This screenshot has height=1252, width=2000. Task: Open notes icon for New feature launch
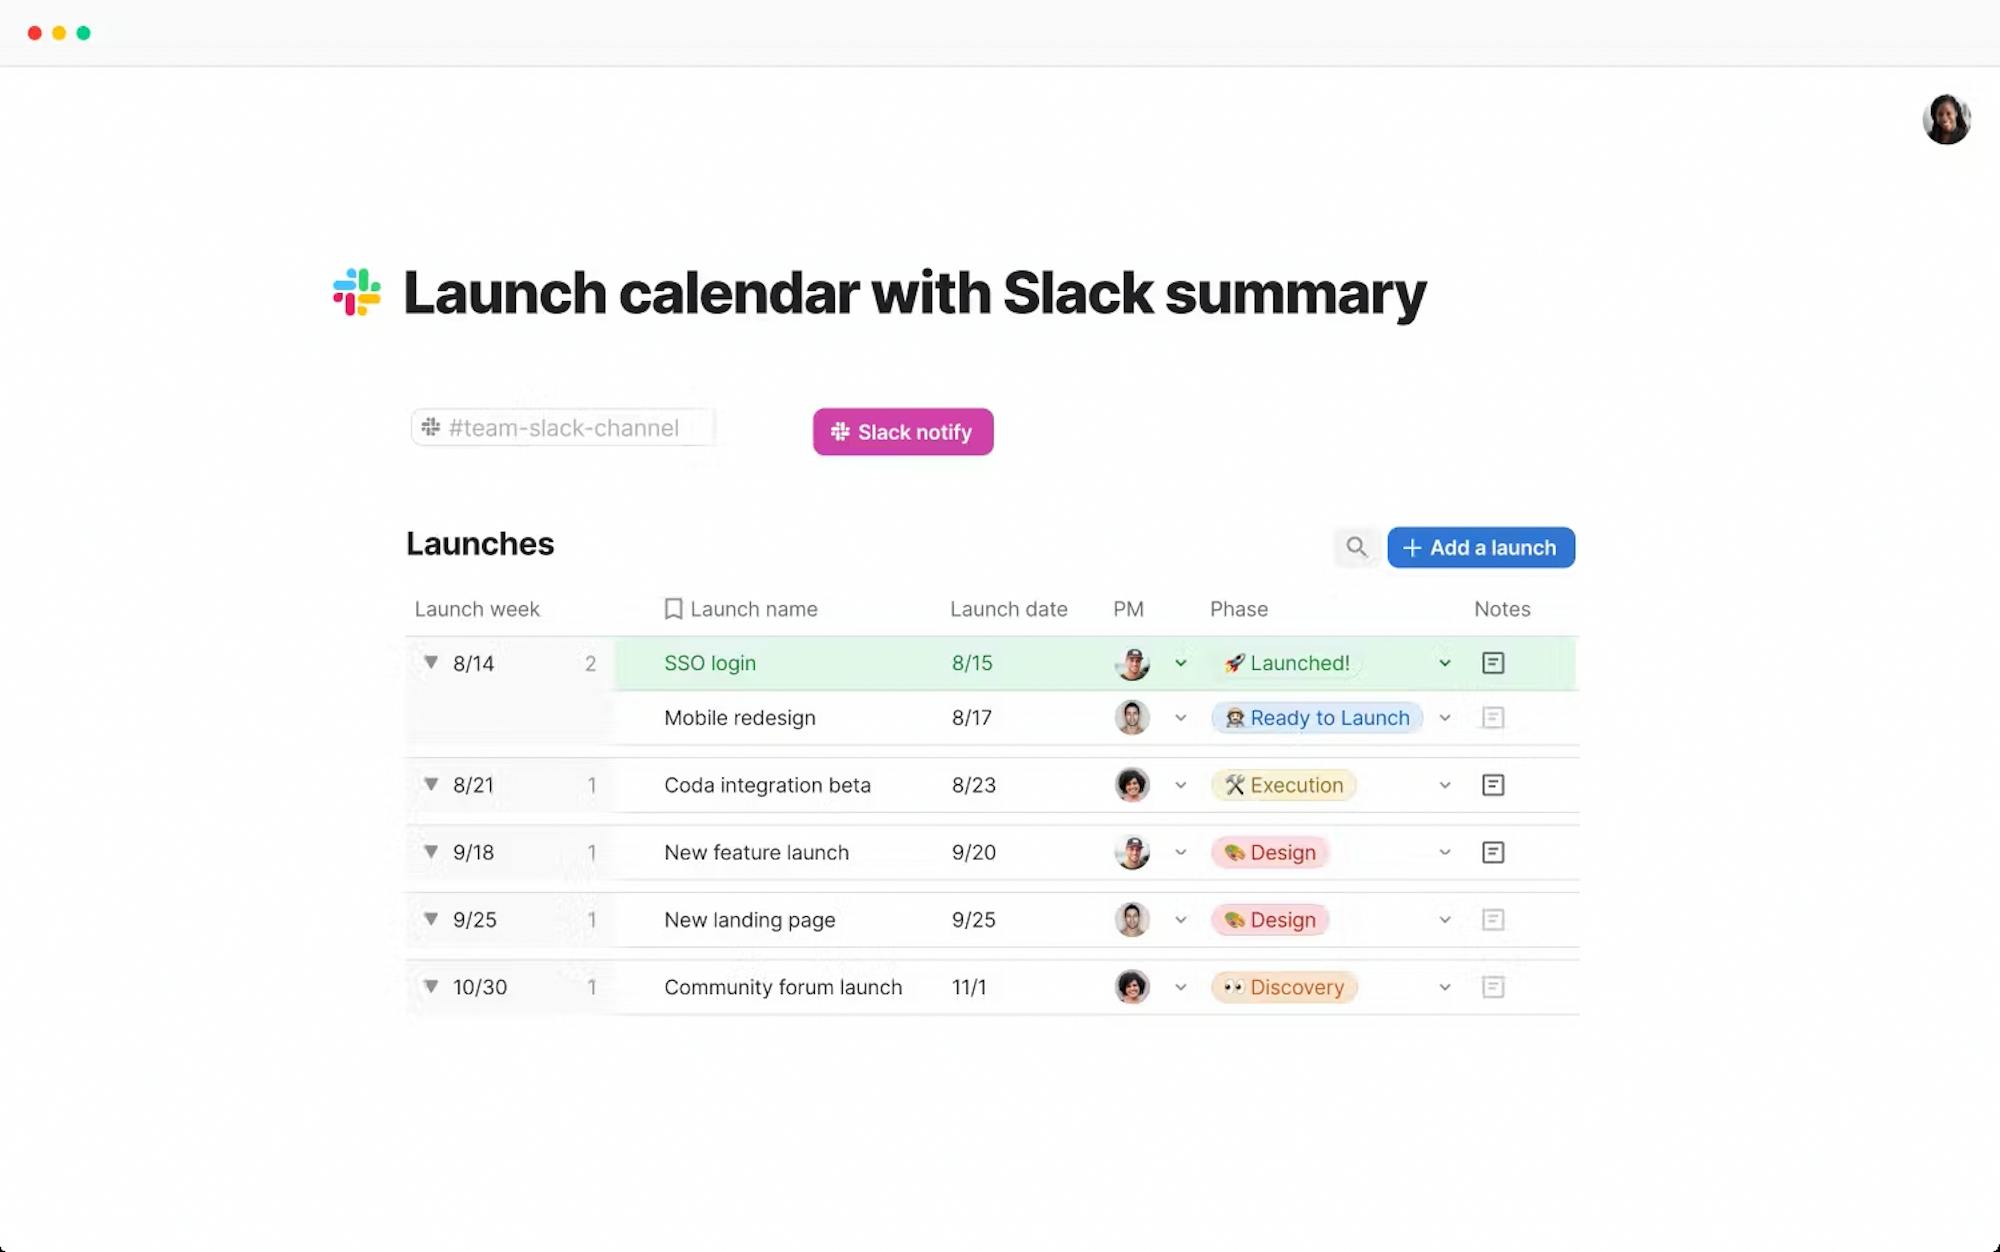pos(1493,852)
